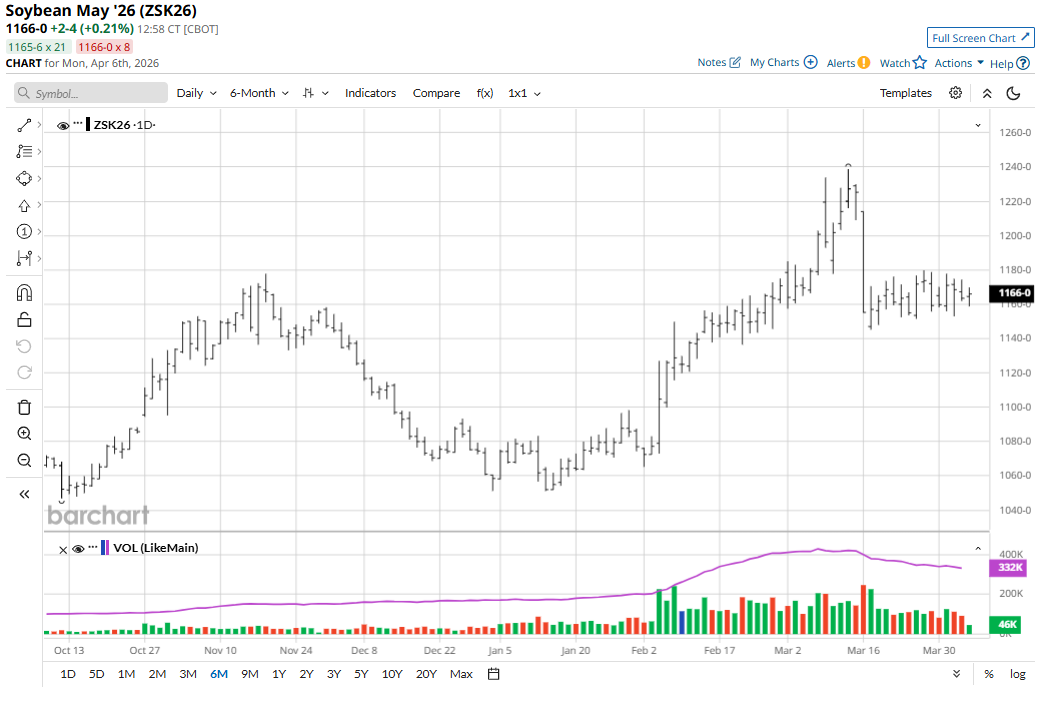1059x703 pixels.
Task: Select the 3M range
Action: [x=188, y=674]
